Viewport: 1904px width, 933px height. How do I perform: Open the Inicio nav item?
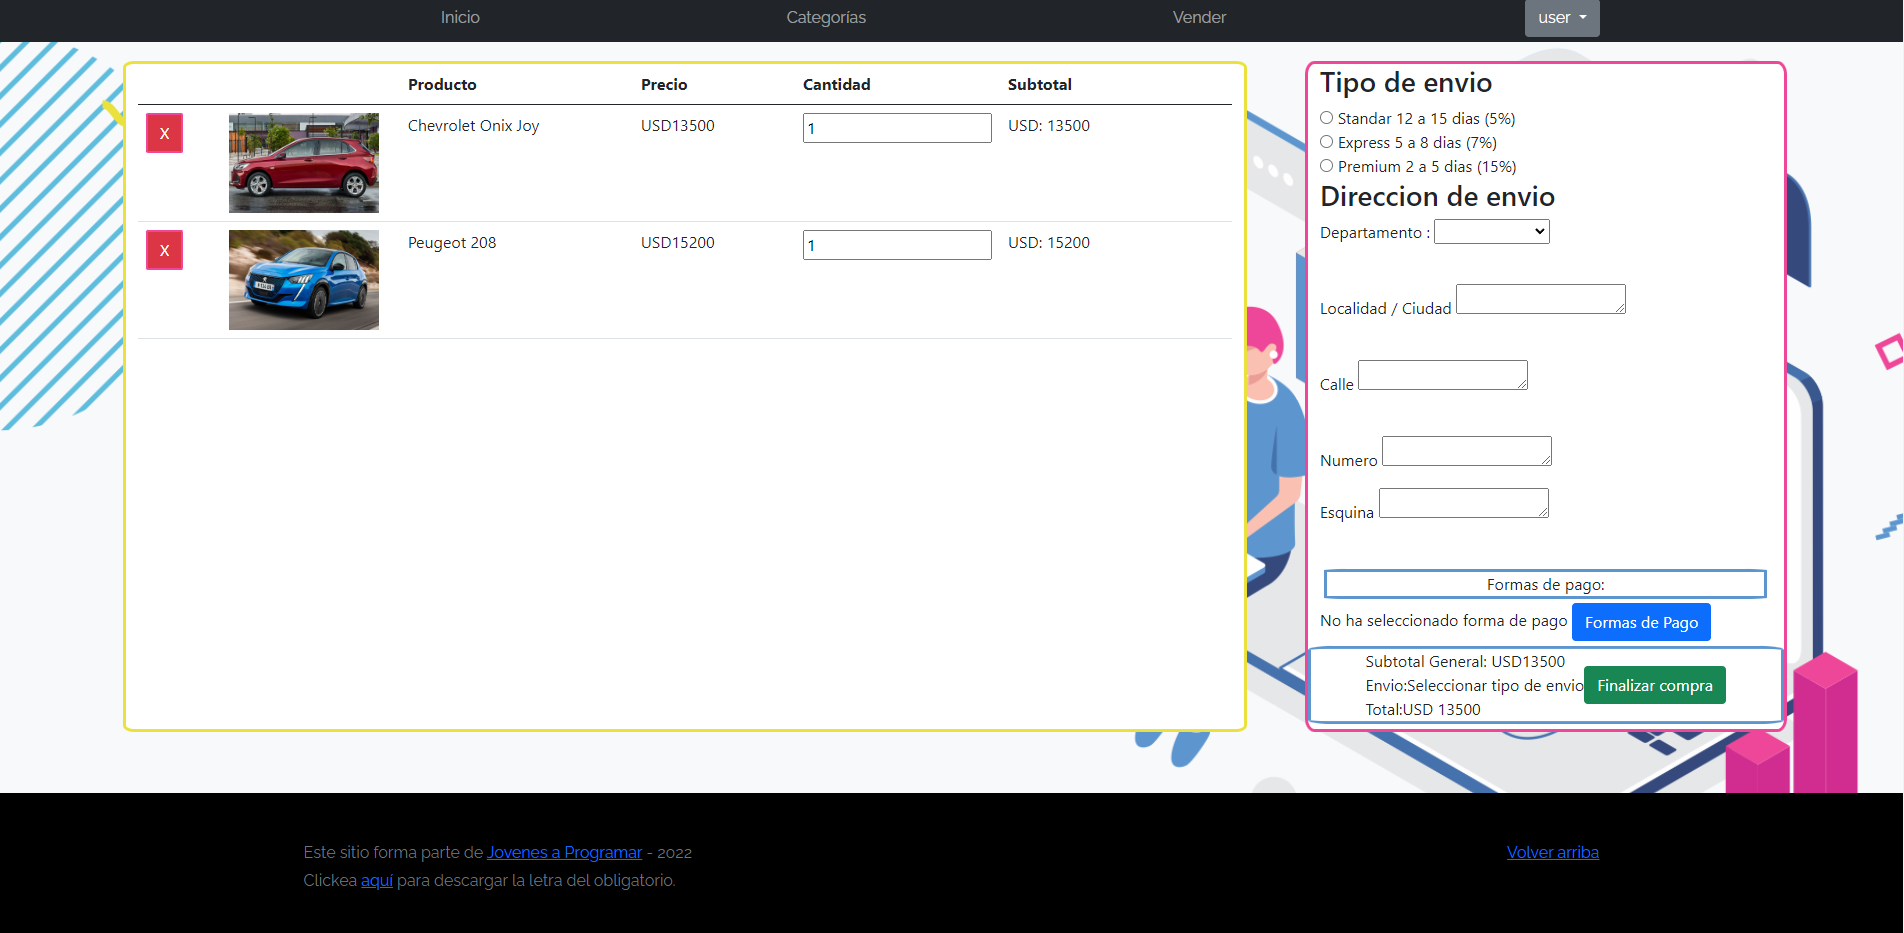(460, 17)
